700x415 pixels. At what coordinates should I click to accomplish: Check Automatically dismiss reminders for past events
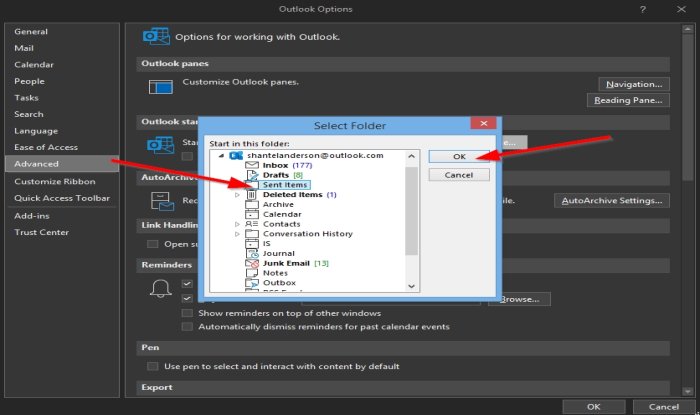click(187, 327)
